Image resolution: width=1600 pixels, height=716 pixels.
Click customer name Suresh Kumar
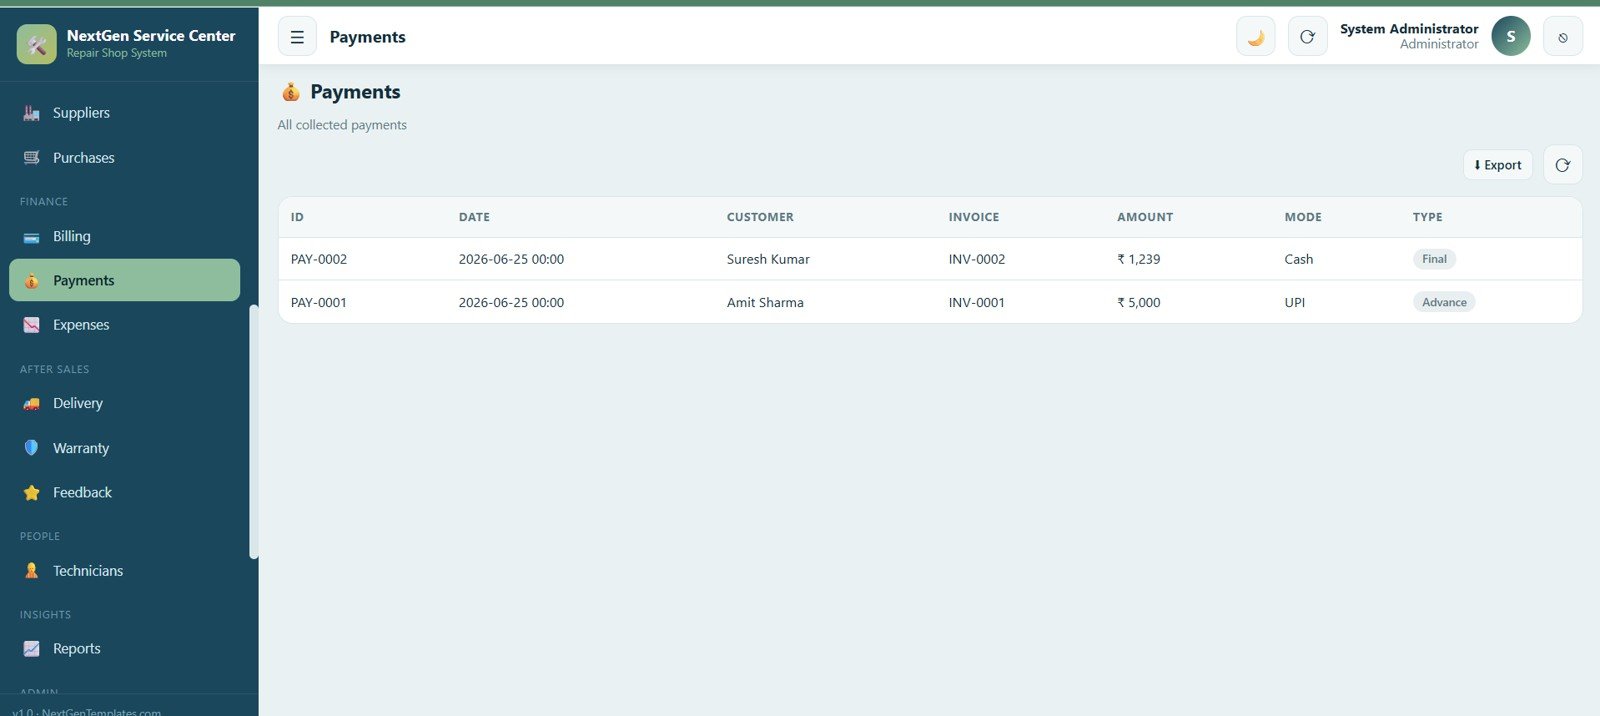click(768, 259)
